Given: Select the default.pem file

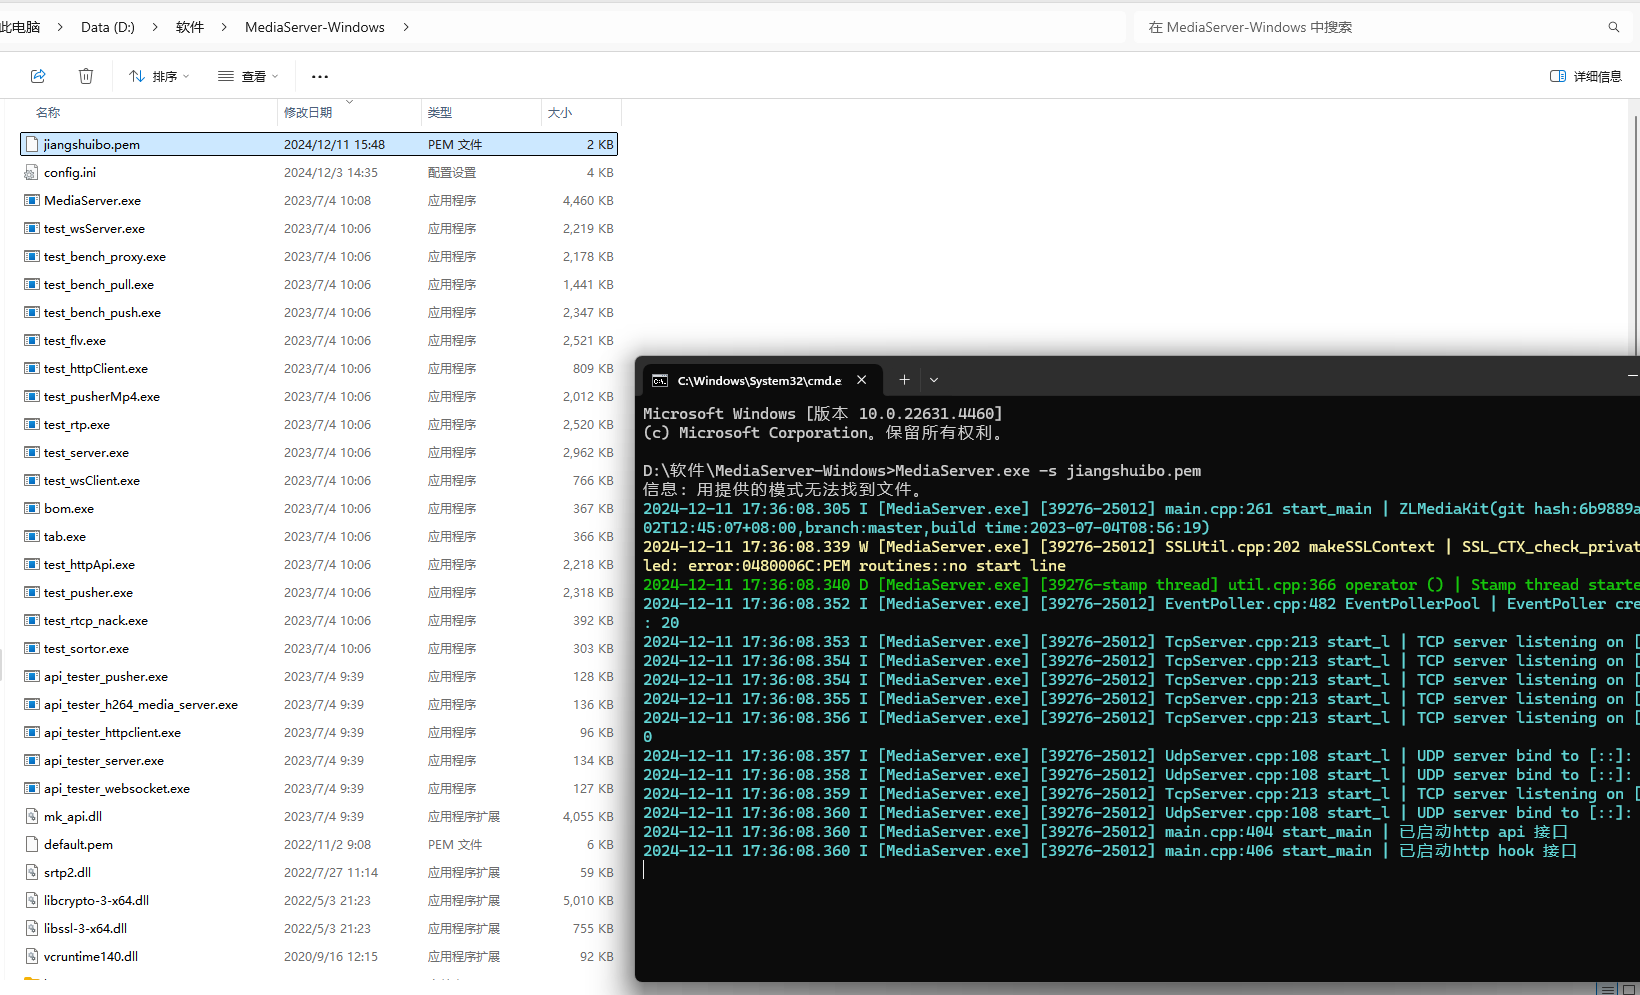Looking at the screenshot, I should pos(78,845).
